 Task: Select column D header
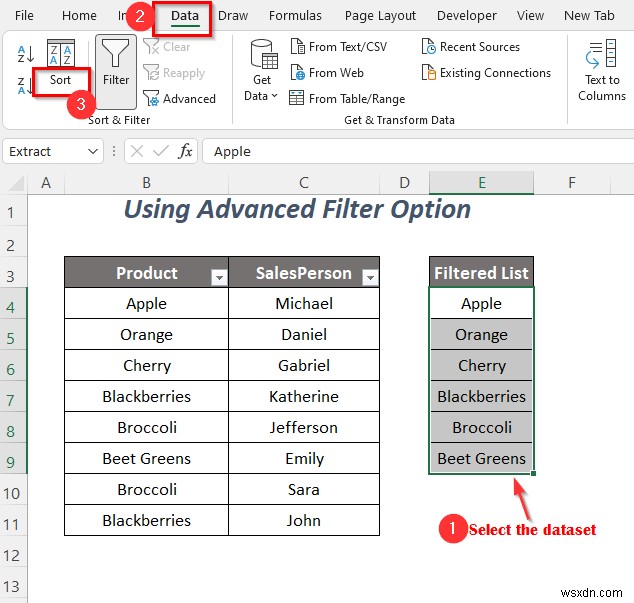click(404, 183)
